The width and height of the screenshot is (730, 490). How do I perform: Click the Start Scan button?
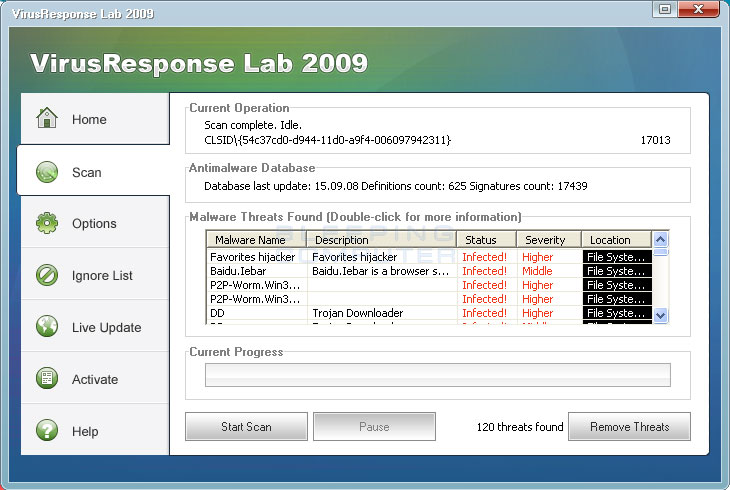246,427
